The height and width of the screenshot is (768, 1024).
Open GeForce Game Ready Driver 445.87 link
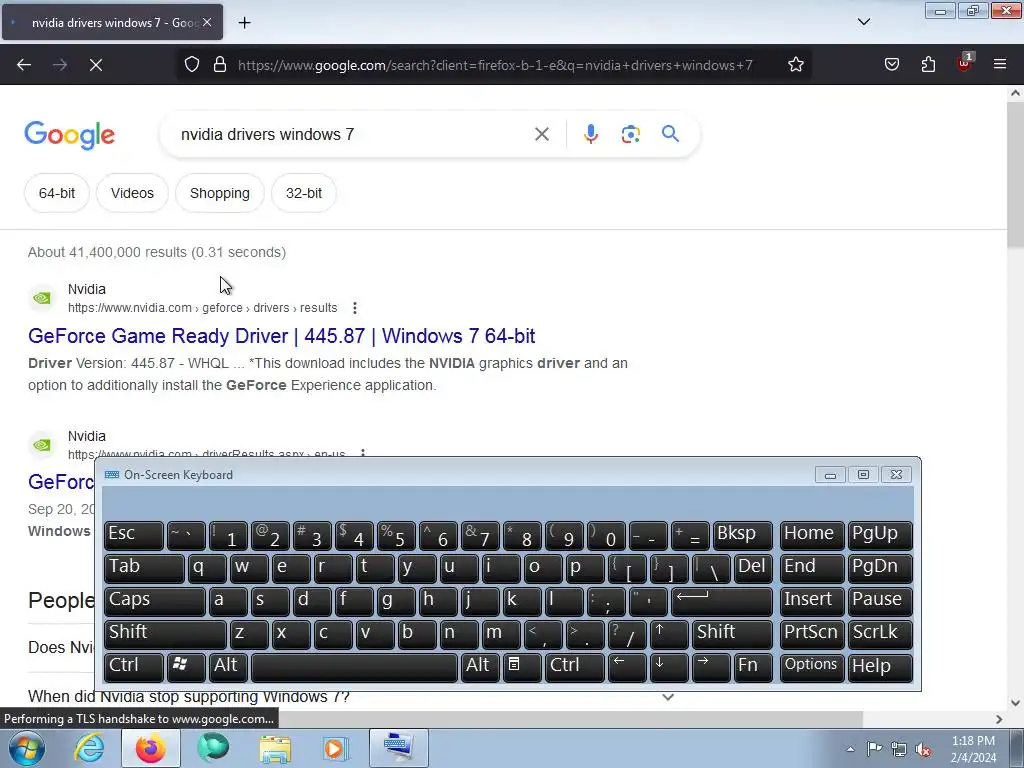(281, 336)
